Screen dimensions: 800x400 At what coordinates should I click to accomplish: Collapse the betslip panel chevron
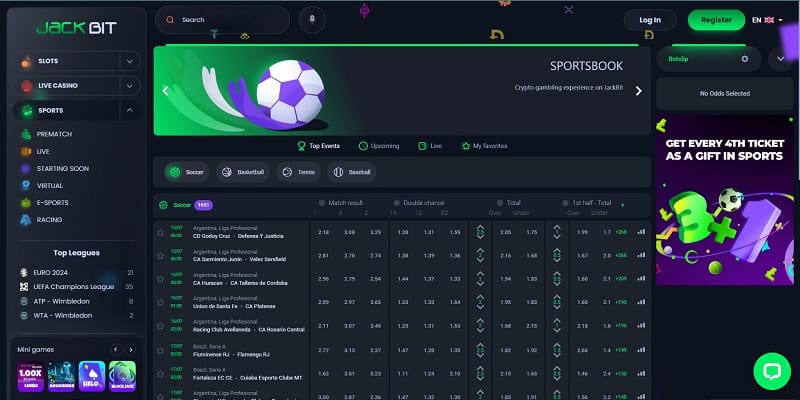coord(781,59)
